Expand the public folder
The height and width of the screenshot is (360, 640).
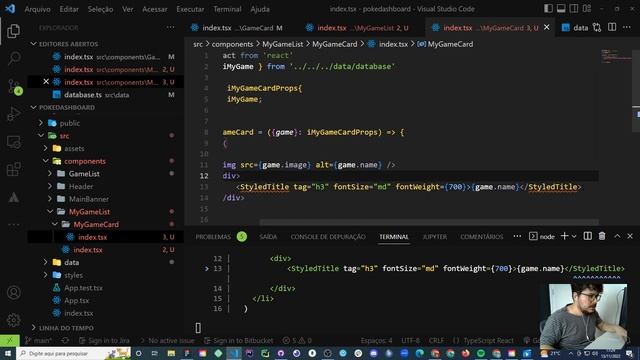click(70, 123)
